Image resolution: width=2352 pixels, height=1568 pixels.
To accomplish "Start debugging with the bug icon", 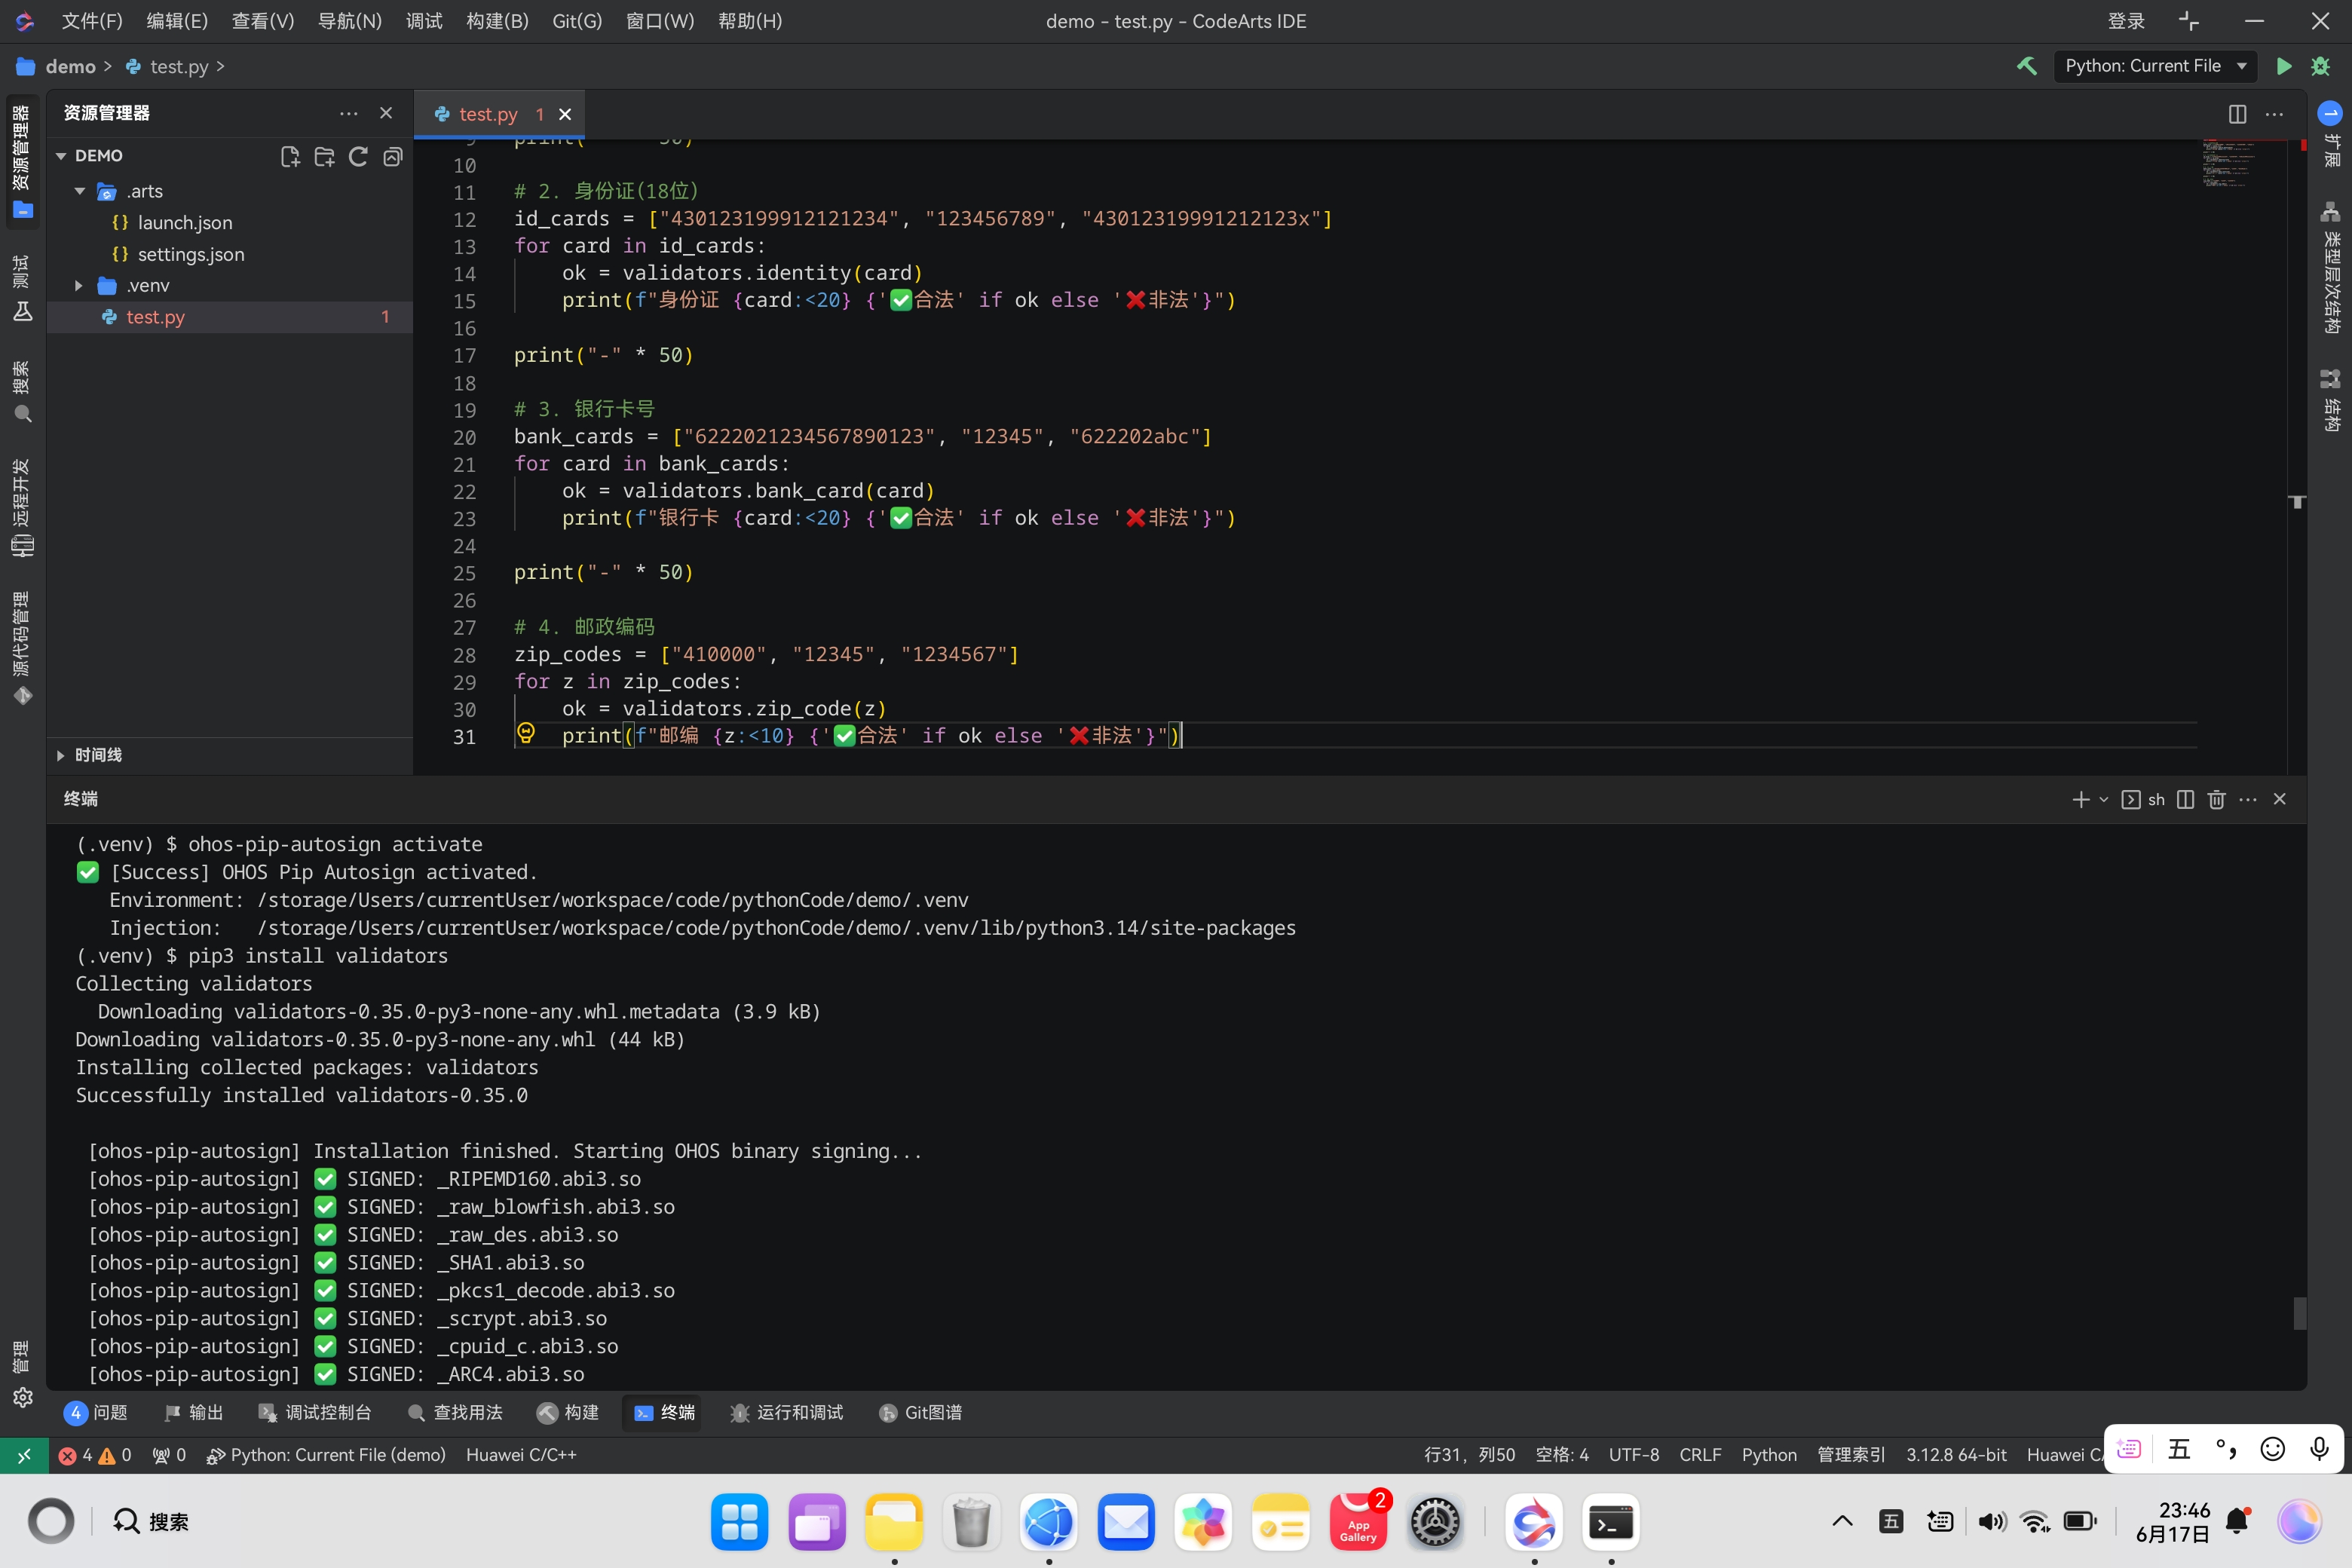I will [2321, 66].
